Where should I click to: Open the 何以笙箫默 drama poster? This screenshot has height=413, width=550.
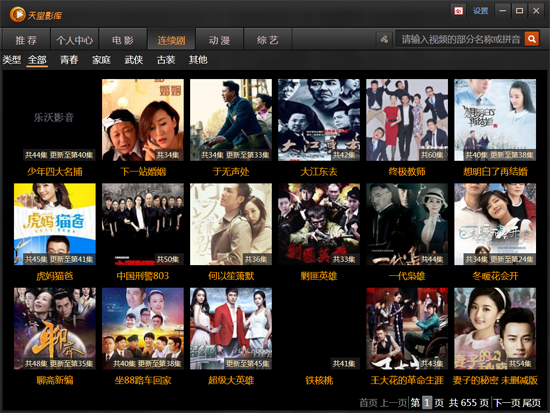tap(231, 224)
